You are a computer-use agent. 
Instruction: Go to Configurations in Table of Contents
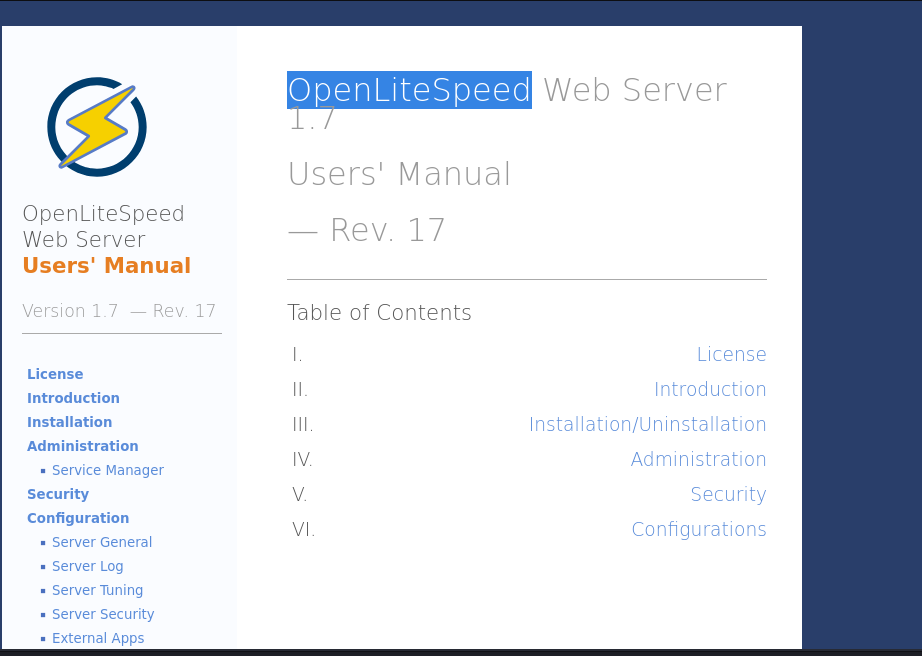pos(698,530)
